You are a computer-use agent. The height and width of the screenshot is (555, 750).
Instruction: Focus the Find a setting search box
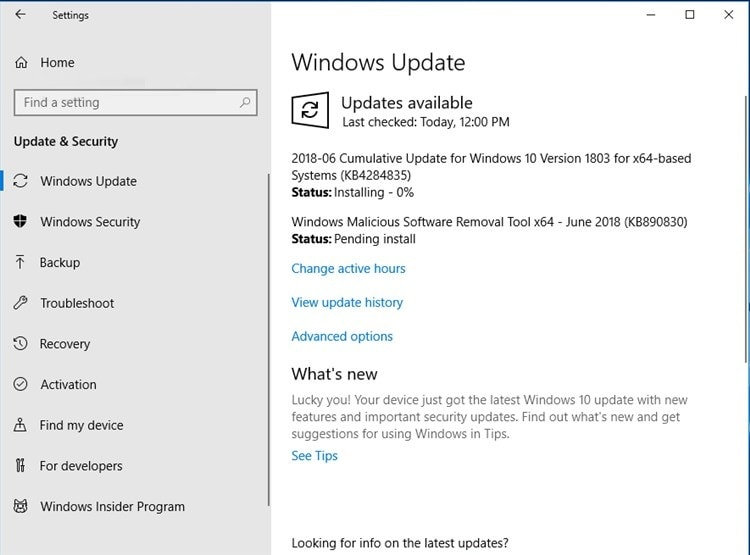[x=135, y=102]
